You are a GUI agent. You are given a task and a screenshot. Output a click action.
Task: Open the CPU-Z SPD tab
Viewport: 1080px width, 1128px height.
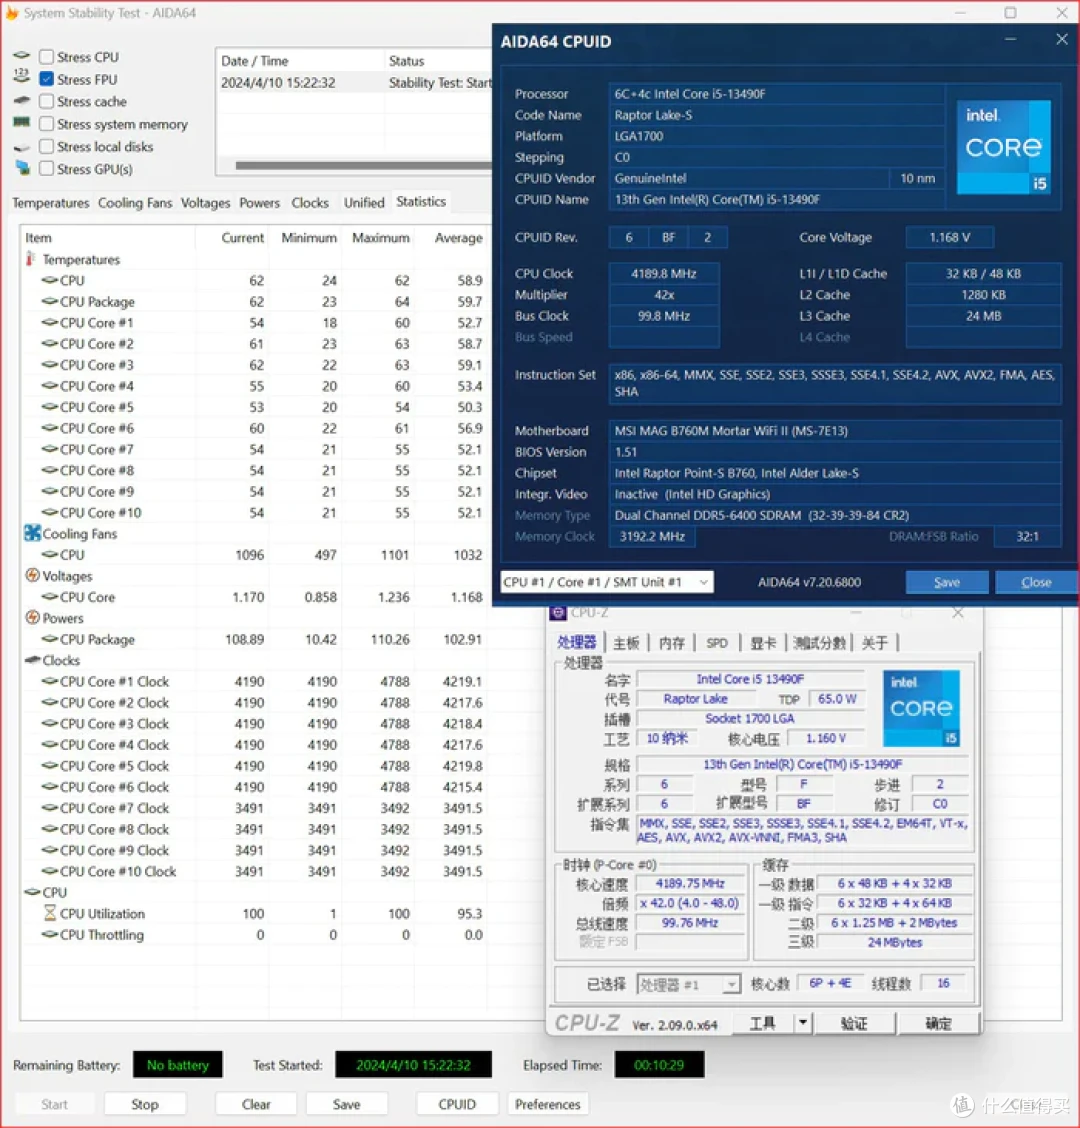point(717,642)
